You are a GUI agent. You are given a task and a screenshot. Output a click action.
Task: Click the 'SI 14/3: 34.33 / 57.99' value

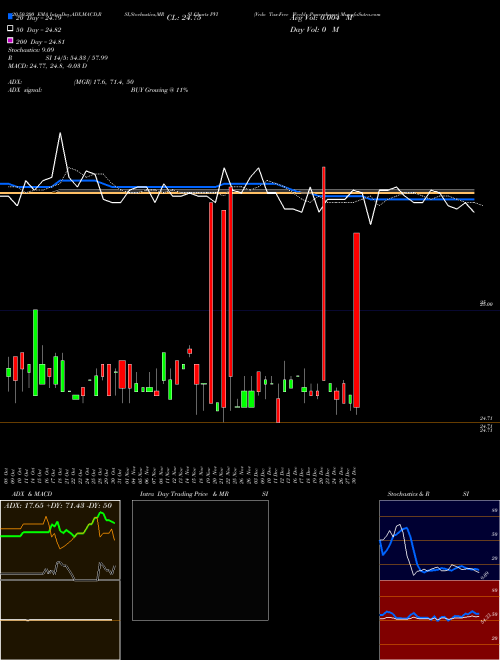tap(77, 58)
